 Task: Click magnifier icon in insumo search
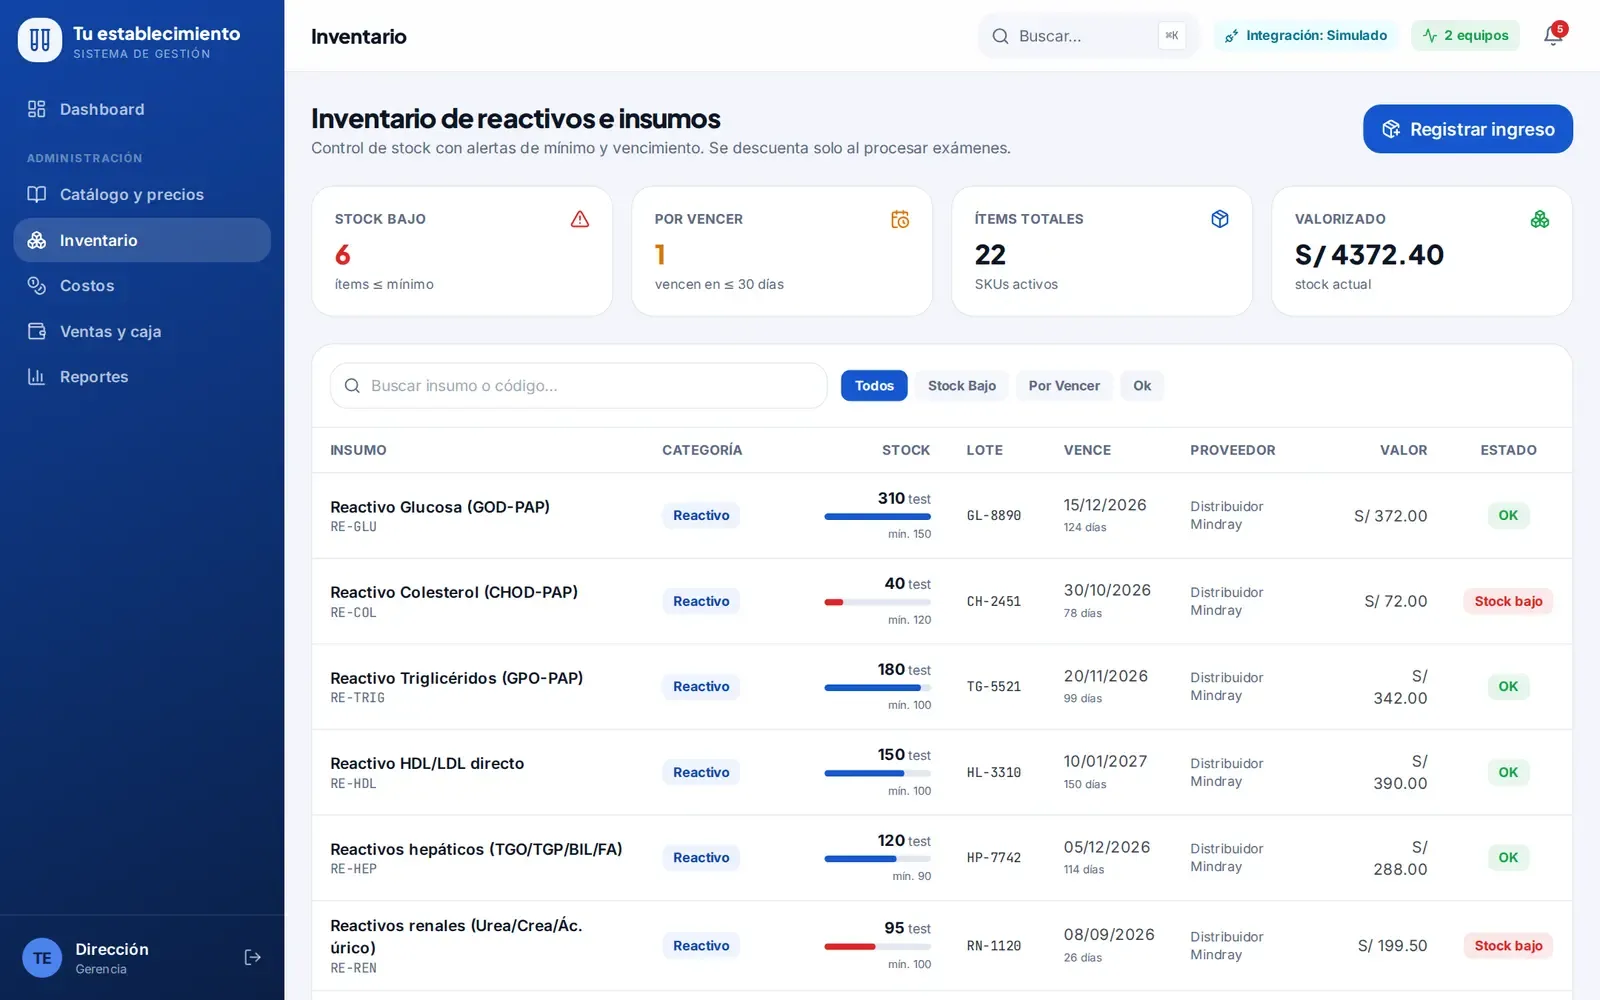tap(352, 386)
